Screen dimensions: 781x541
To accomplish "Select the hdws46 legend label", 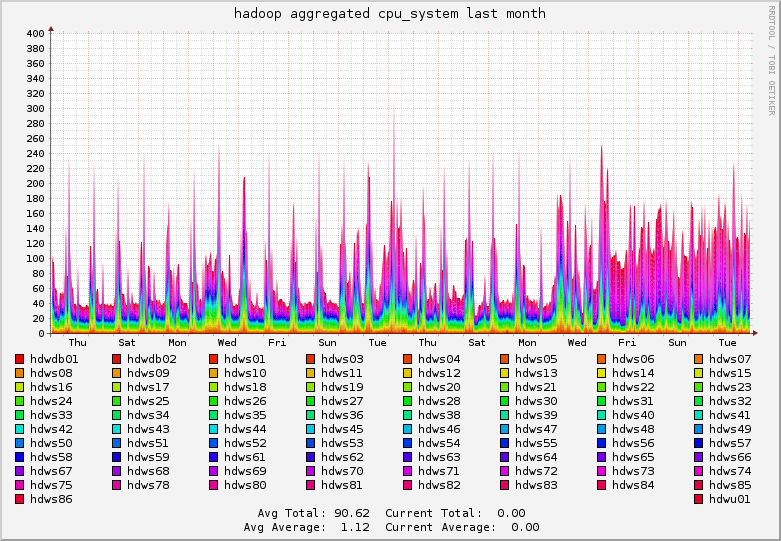I will coord(439,429).
